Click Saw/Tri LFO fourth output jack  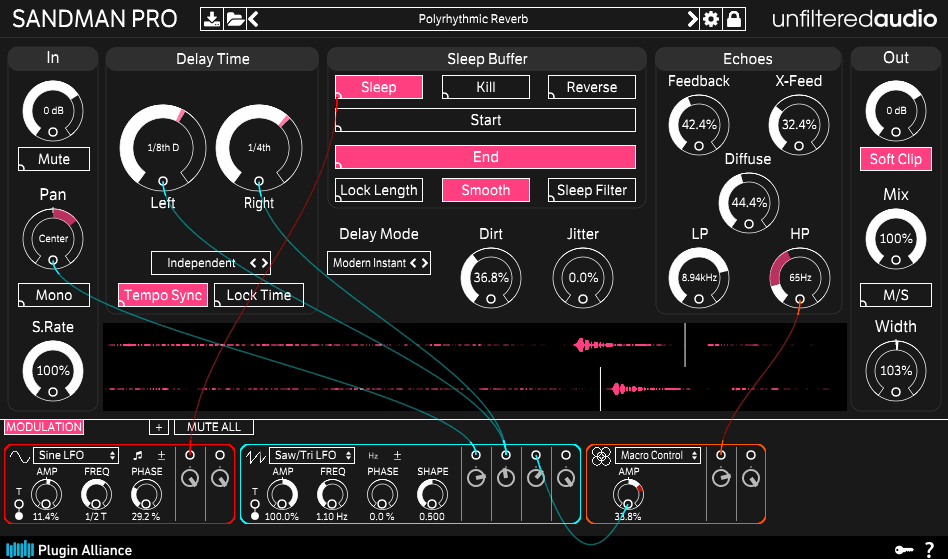(566, 455)
